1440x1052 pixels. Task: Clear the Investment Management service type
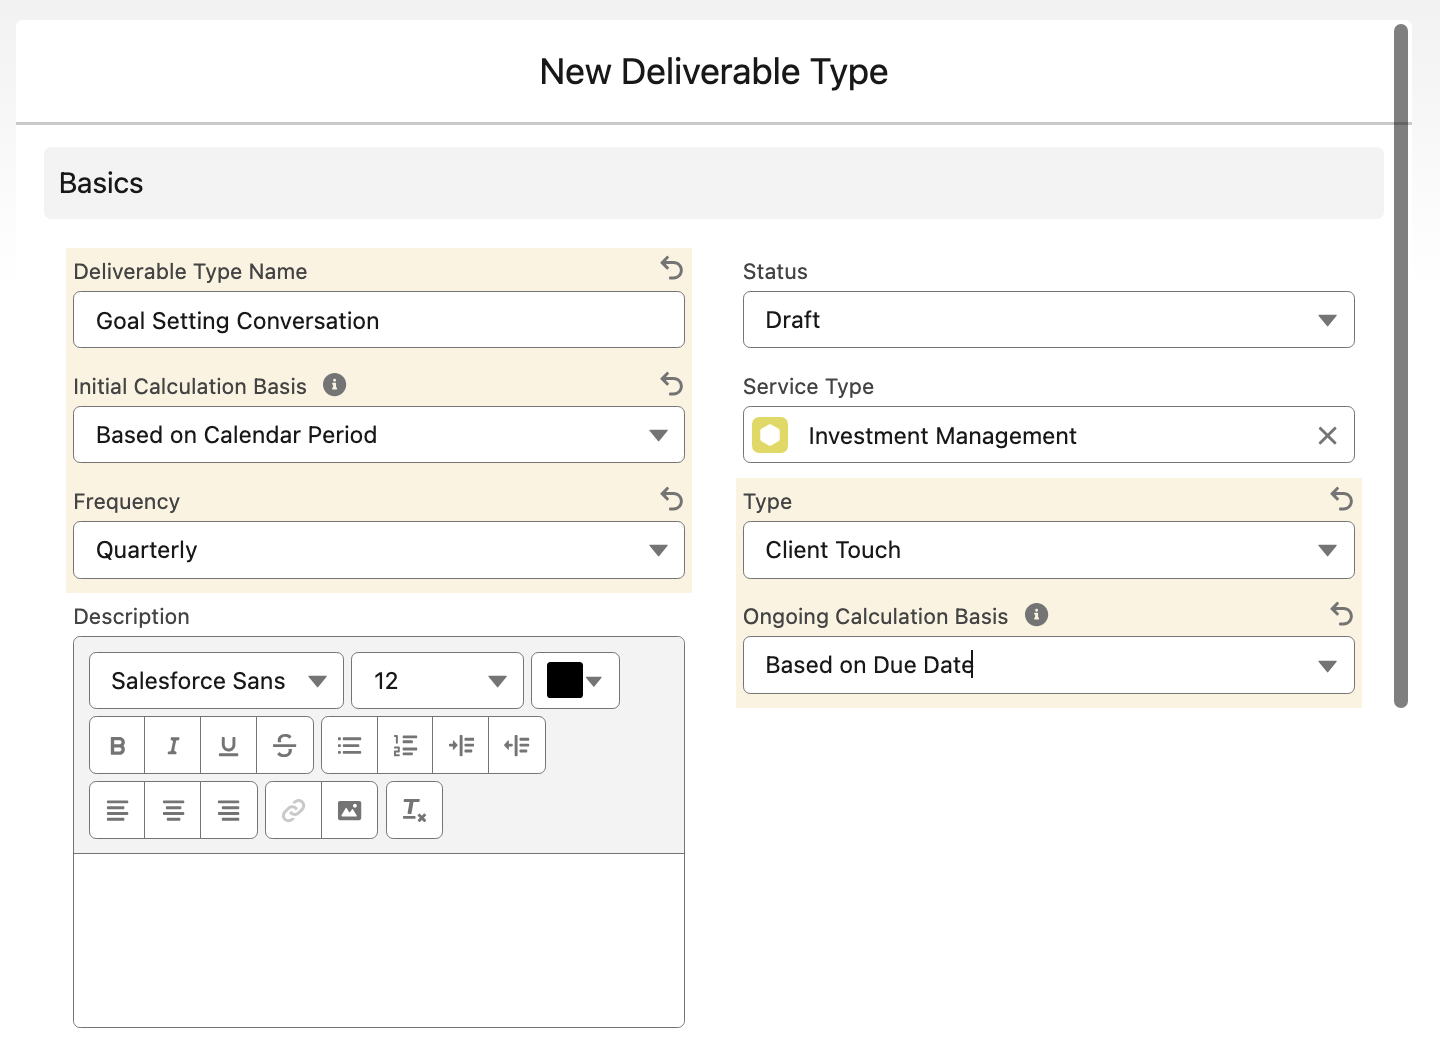(1327, 435)
